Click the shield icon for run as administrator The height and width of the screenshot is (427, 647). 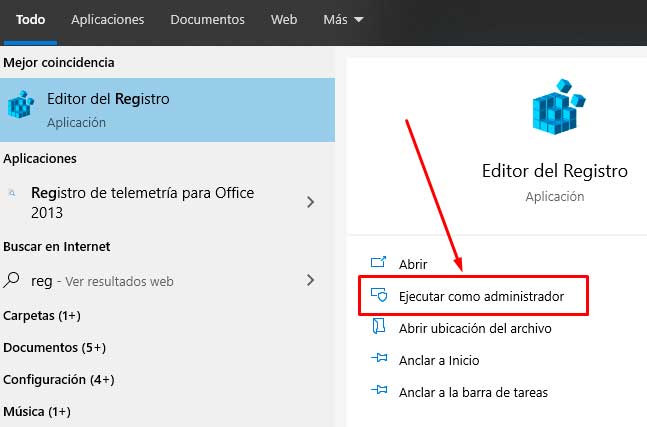[379, 295]
